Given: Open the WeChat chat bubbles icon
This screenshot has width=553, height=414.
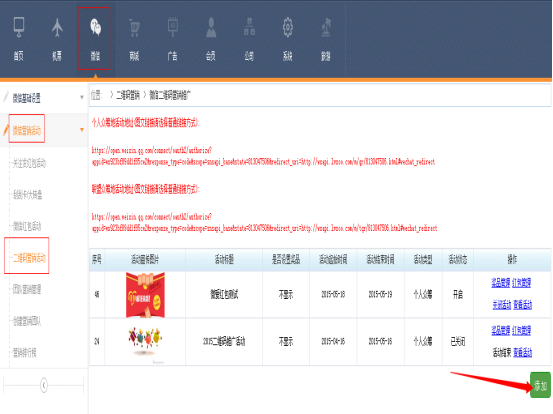Looking at the screenshot, I should (96, 27).
